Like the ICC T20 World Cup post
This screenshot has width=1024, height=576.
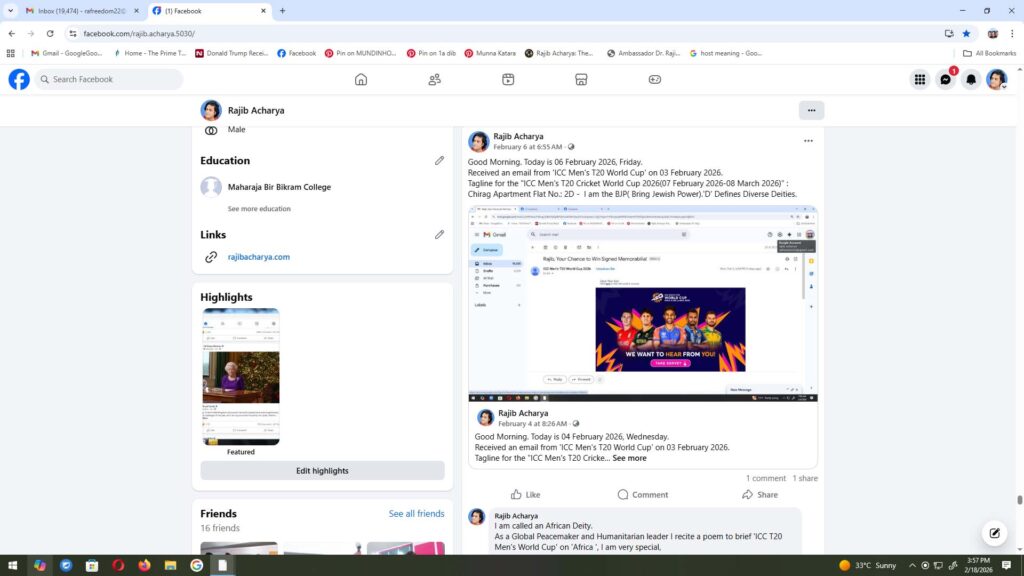(525, 494)
